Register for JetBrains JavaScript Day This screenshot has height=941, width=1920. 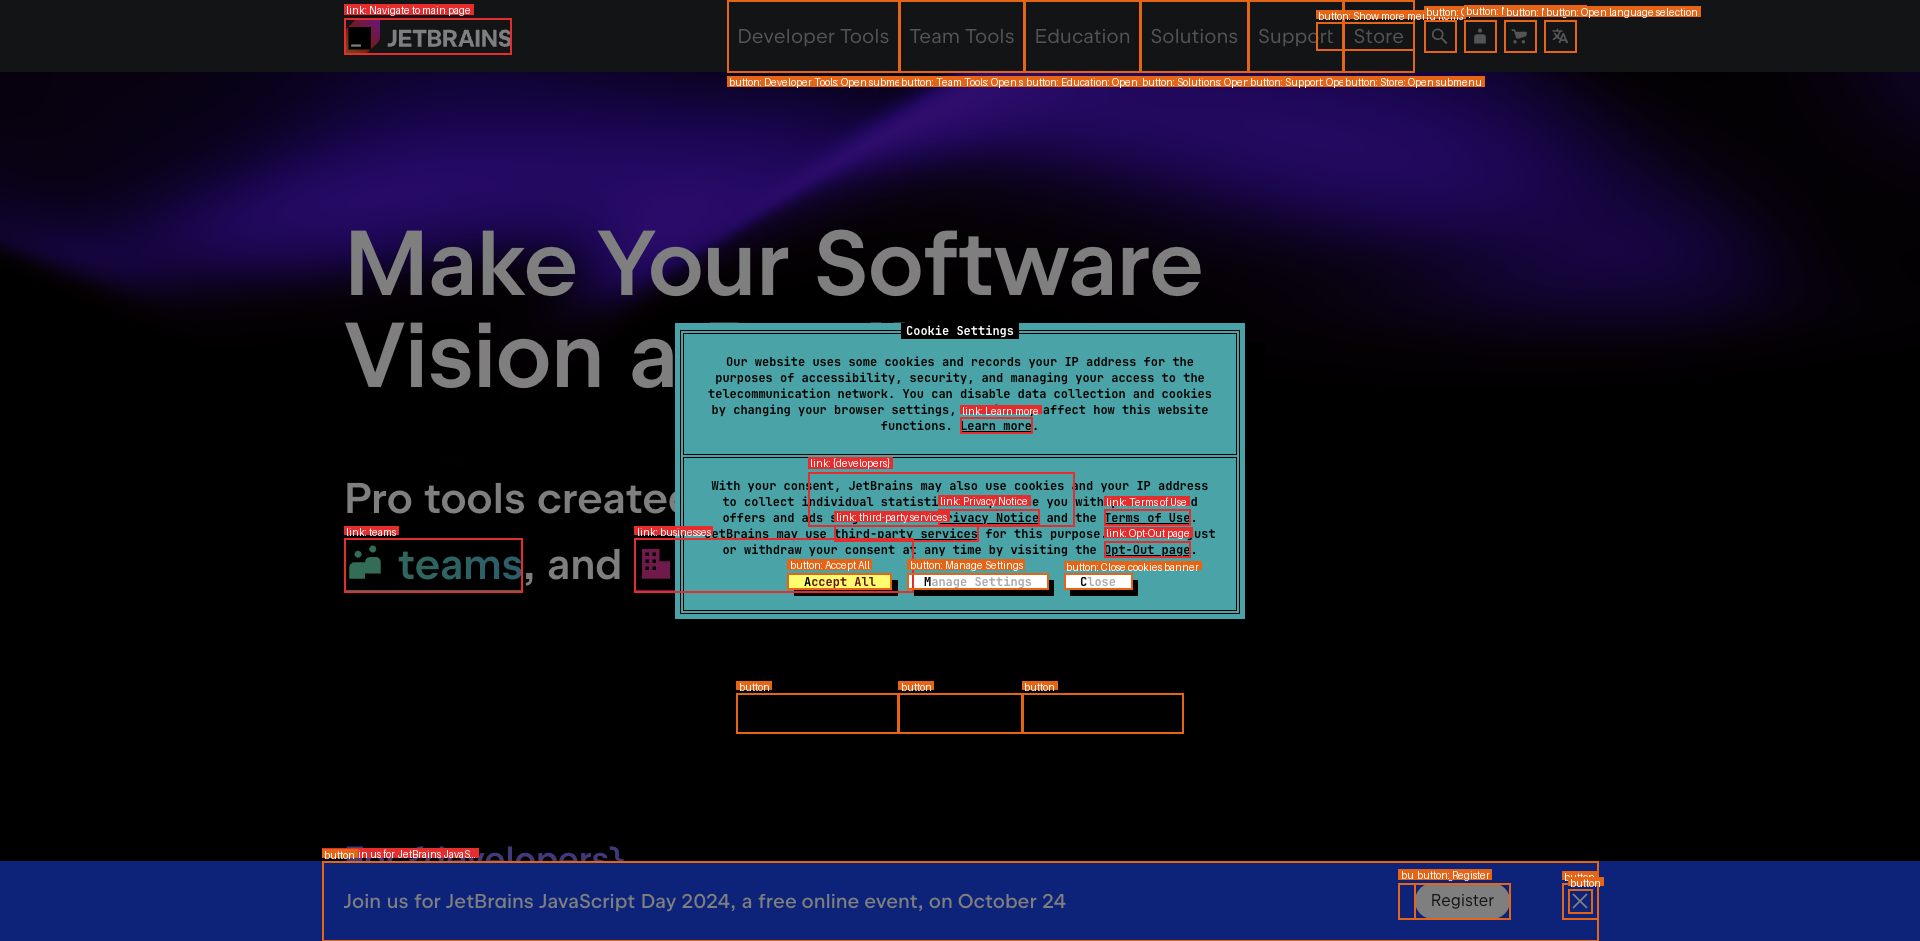[1461, 901]
